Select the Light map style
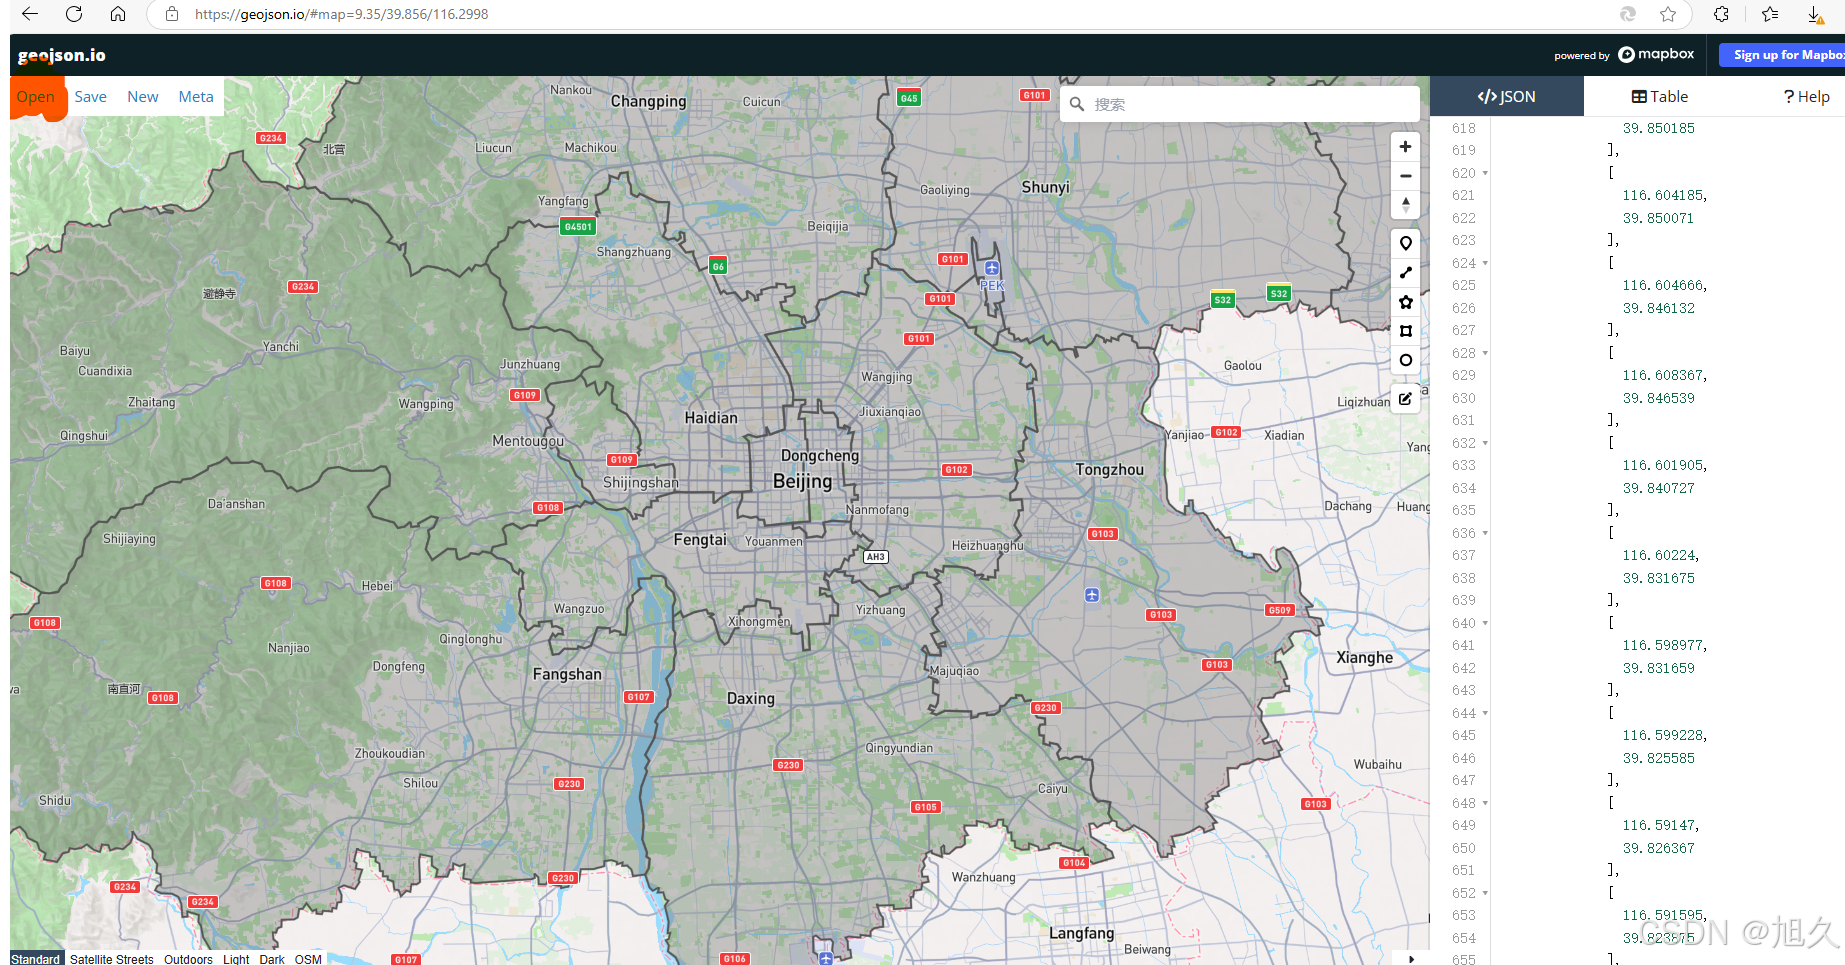 pyautogui.click(x=236, y=959)
